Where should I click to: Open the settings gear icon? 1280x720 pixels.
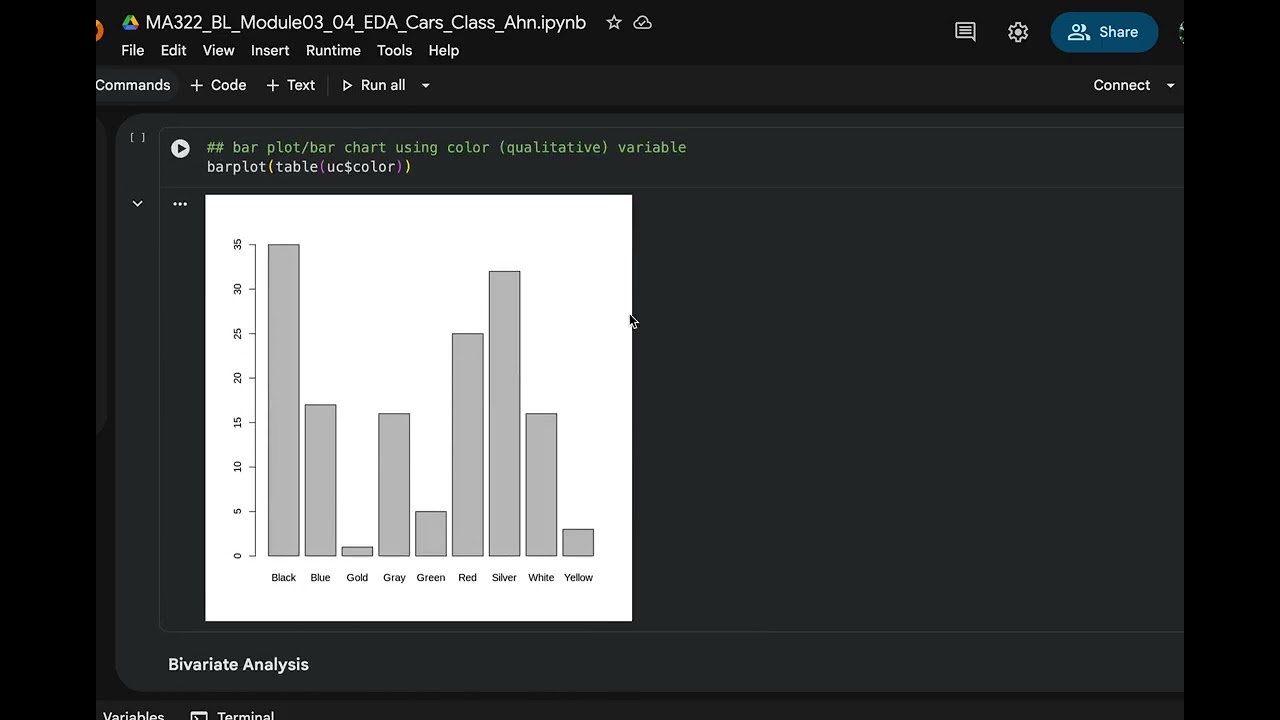(x=1018, y=32)
